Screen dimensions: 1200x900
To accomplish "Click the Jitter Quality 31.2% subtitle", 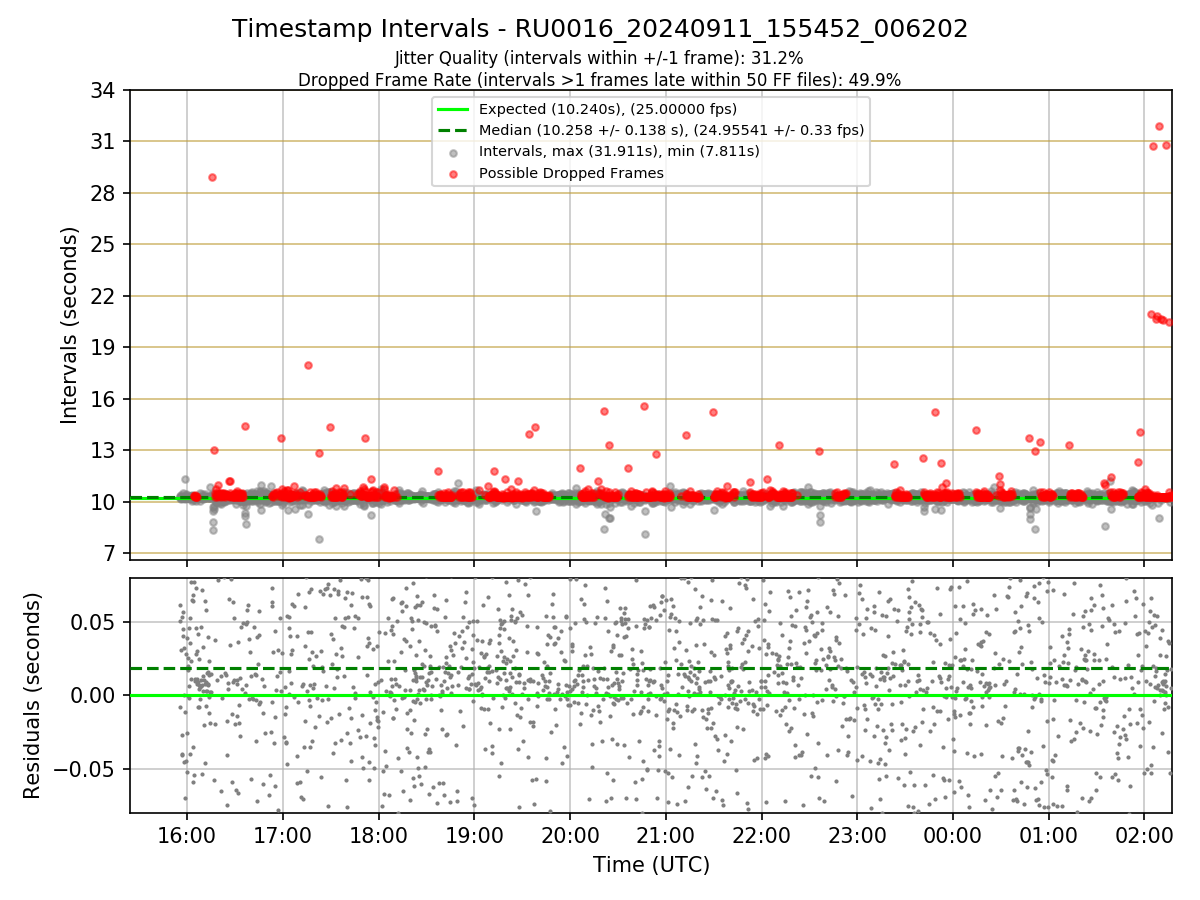I will pos(599,58).
